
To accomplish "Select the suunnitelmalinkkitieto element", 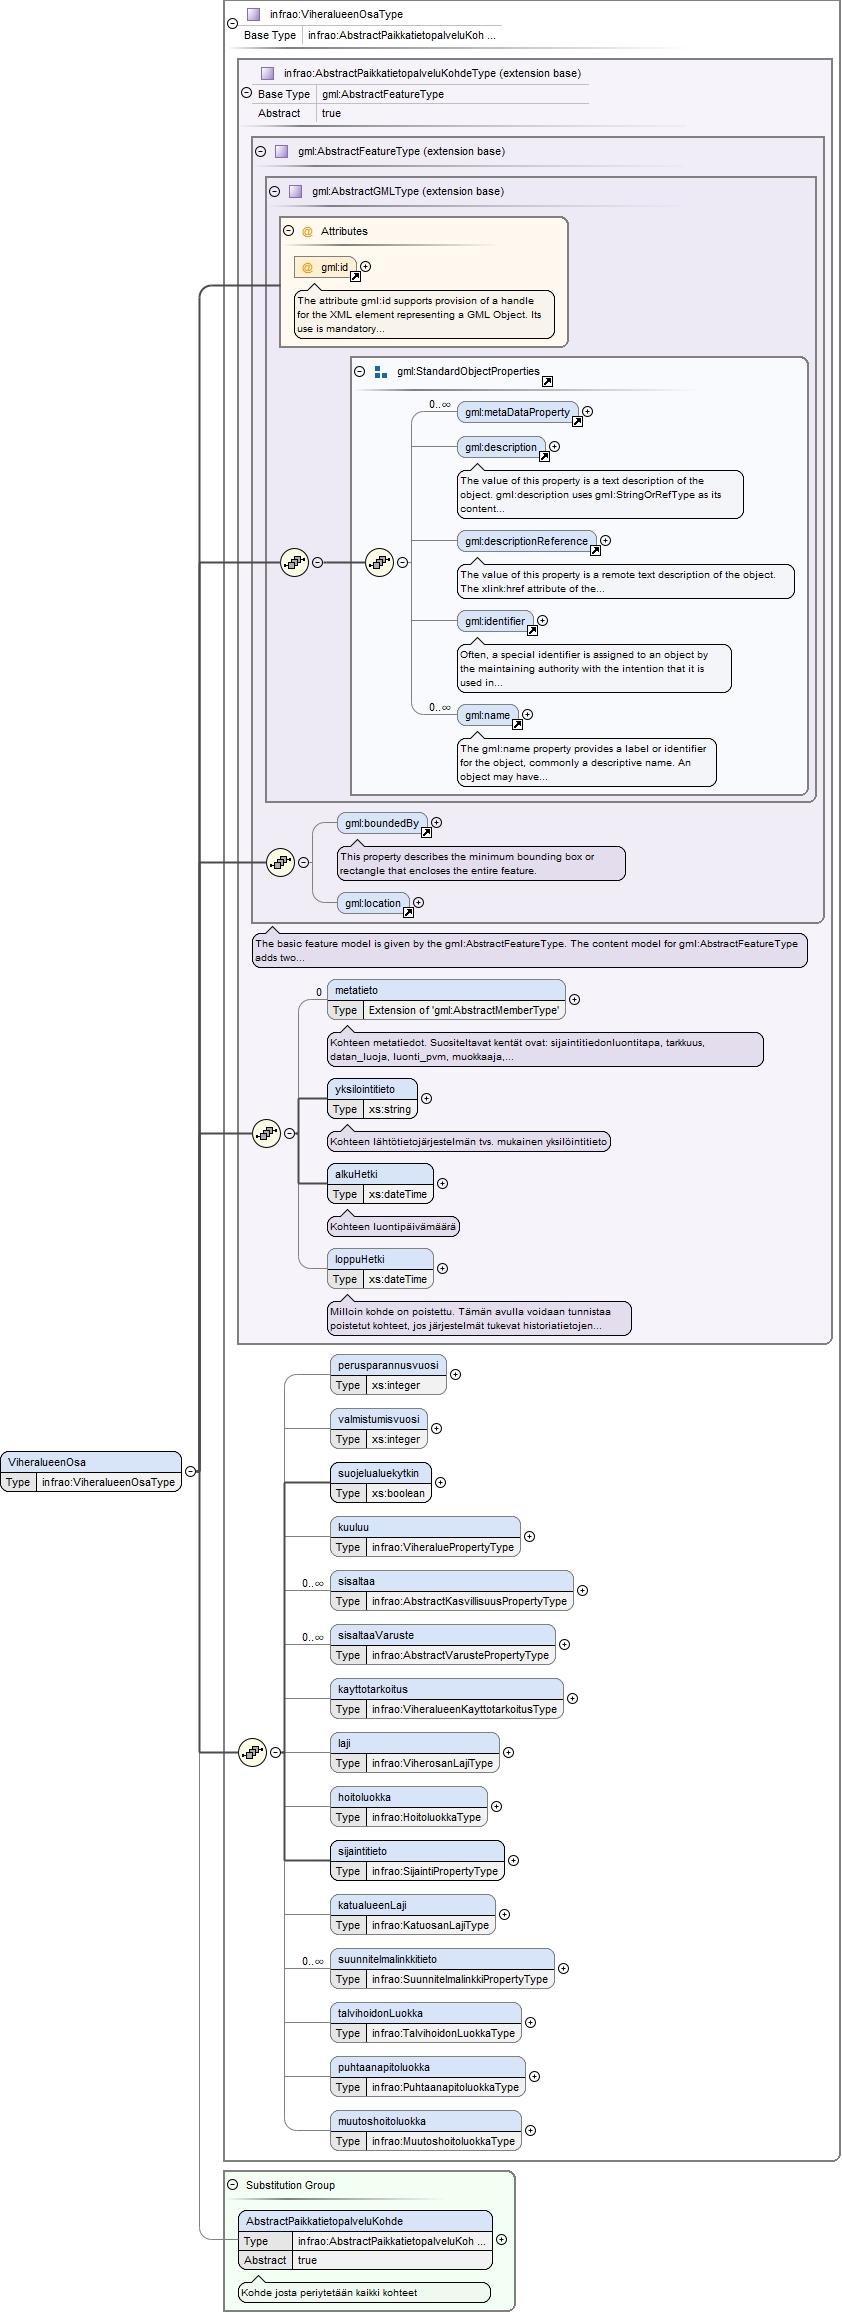I will pos(442,1969).
